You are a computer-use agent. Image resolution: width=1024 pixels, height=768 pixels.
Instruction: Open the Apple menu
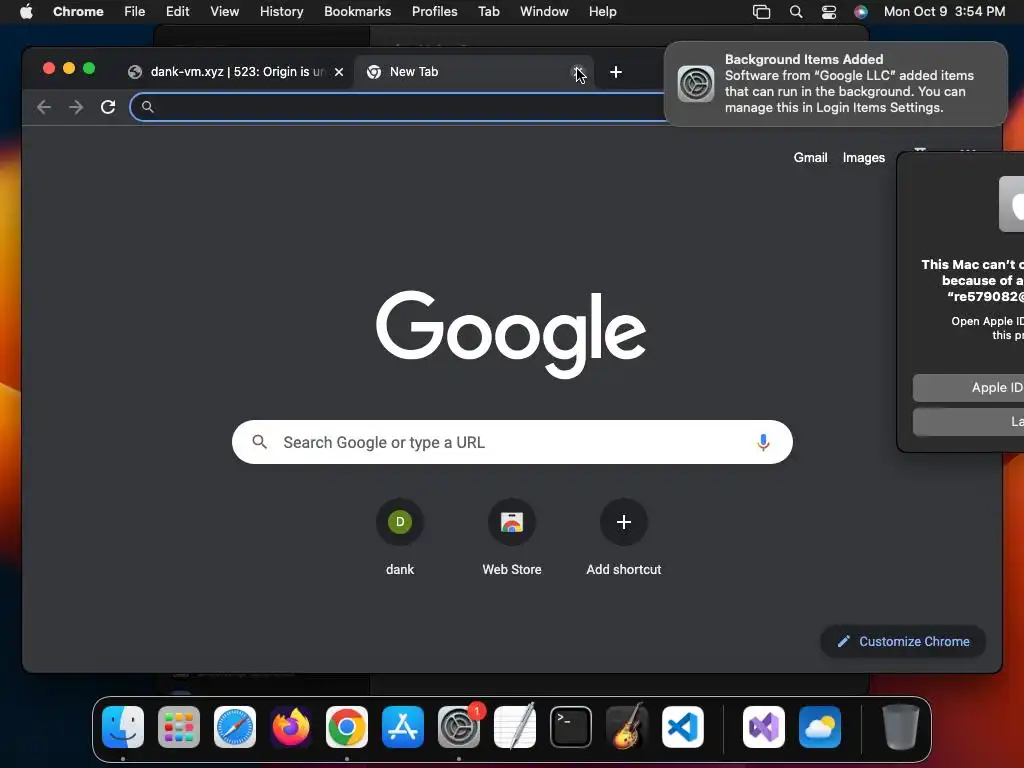[x=26, y=12]
